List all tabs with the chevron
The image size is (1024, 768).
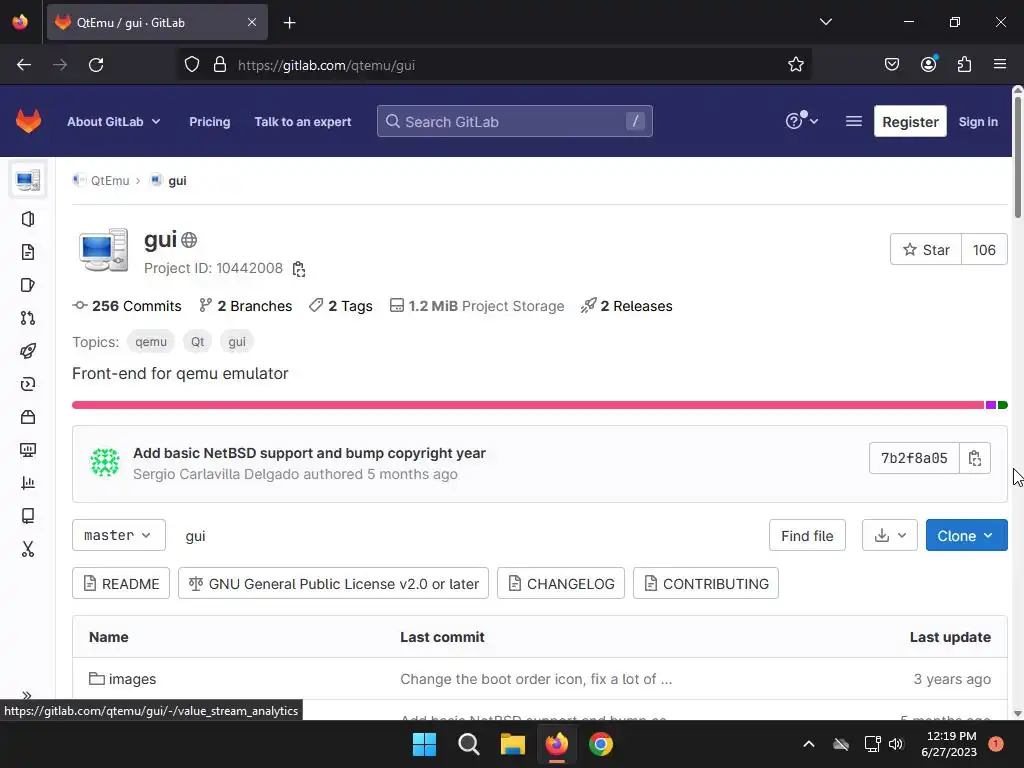tap(825, 22)
